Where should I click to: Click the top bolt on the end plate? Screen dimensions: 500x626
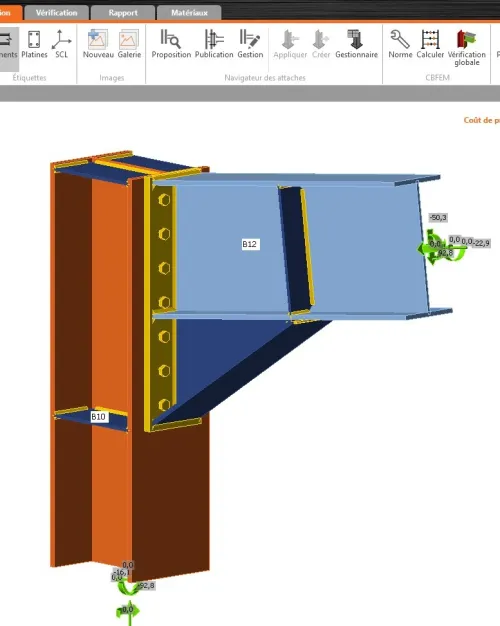[164, 200]
